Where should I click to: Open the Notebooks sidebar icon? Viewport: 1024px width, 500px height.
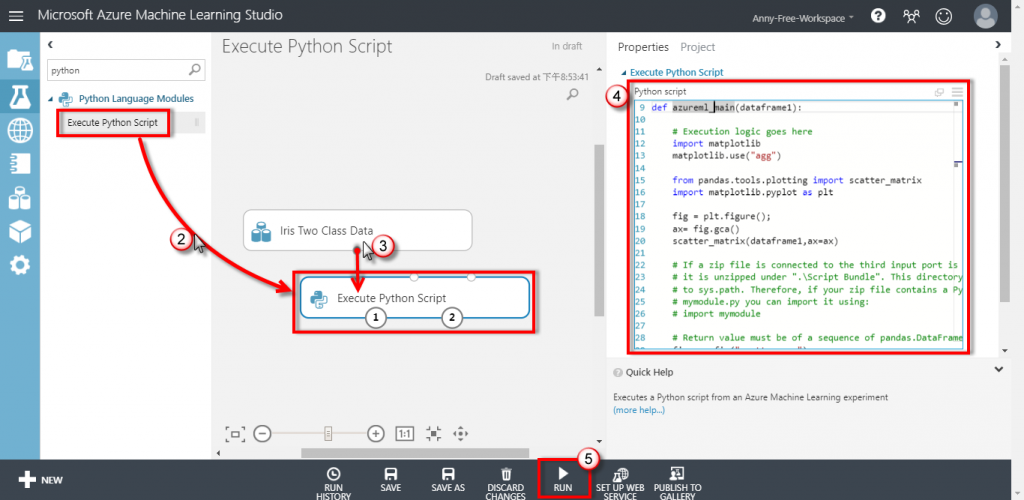coord(20,164)
